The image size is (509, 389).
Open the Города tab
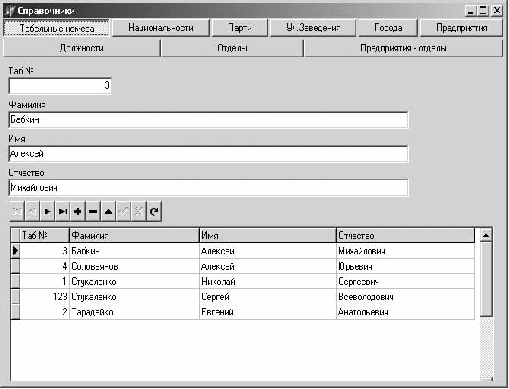[388, 28]
